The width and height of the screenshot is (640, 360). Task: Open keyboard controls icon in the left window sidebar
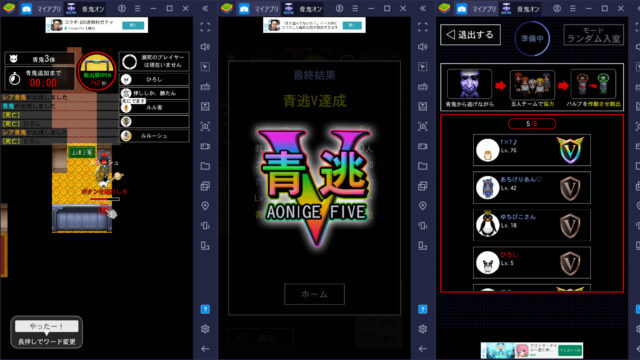[x=205, y=87]
